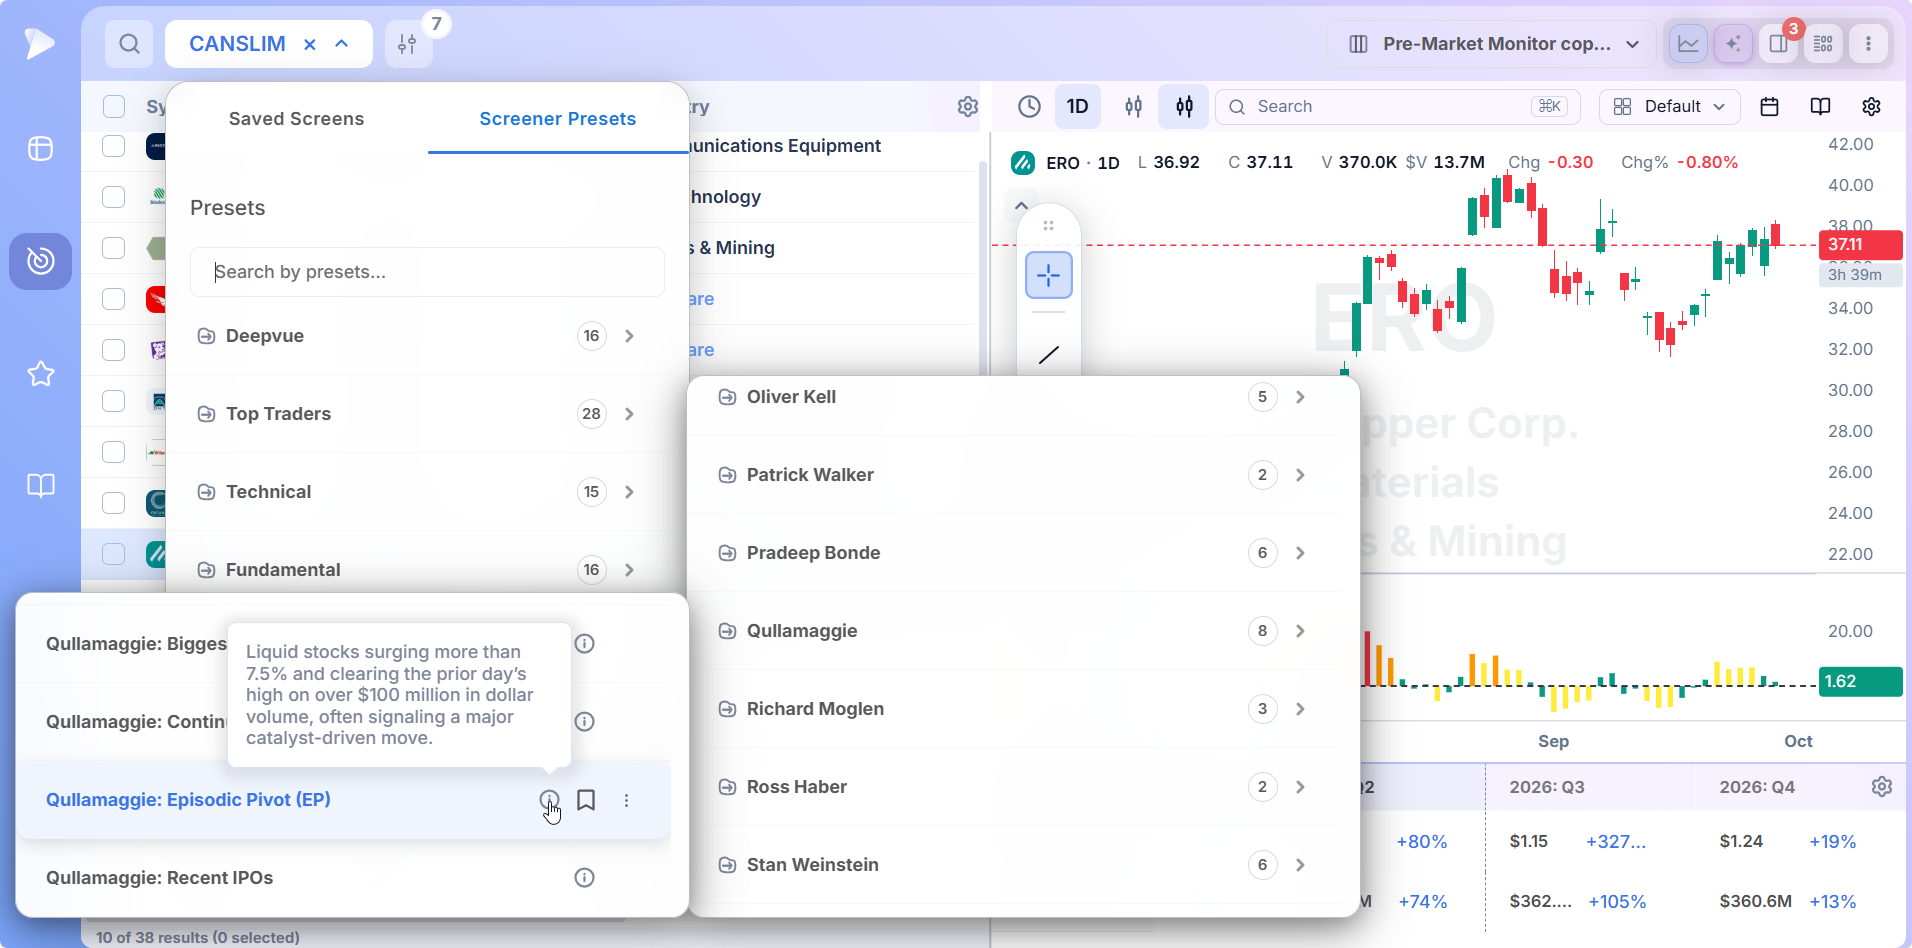Open the Pre-Market Monitor workspace dropdown

click(1493, 44)
